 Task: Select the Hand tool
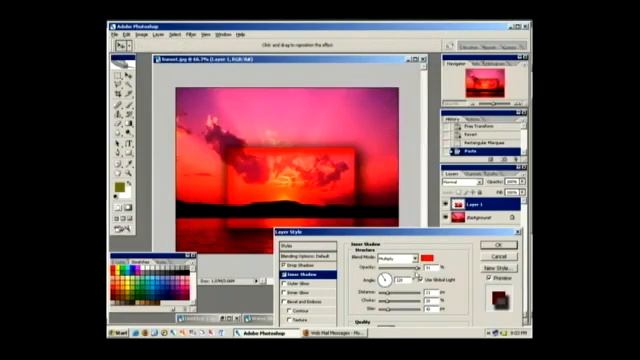pos(118,173)
